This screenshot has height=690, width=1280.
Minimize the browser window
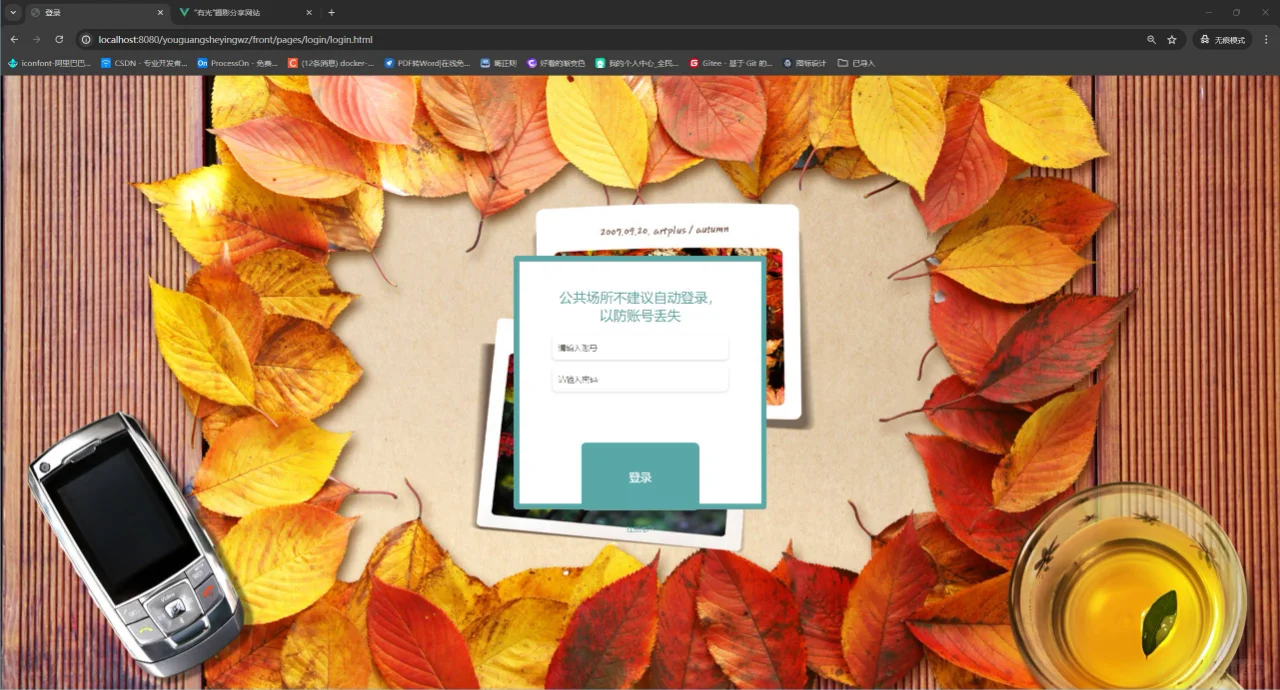1208,12
